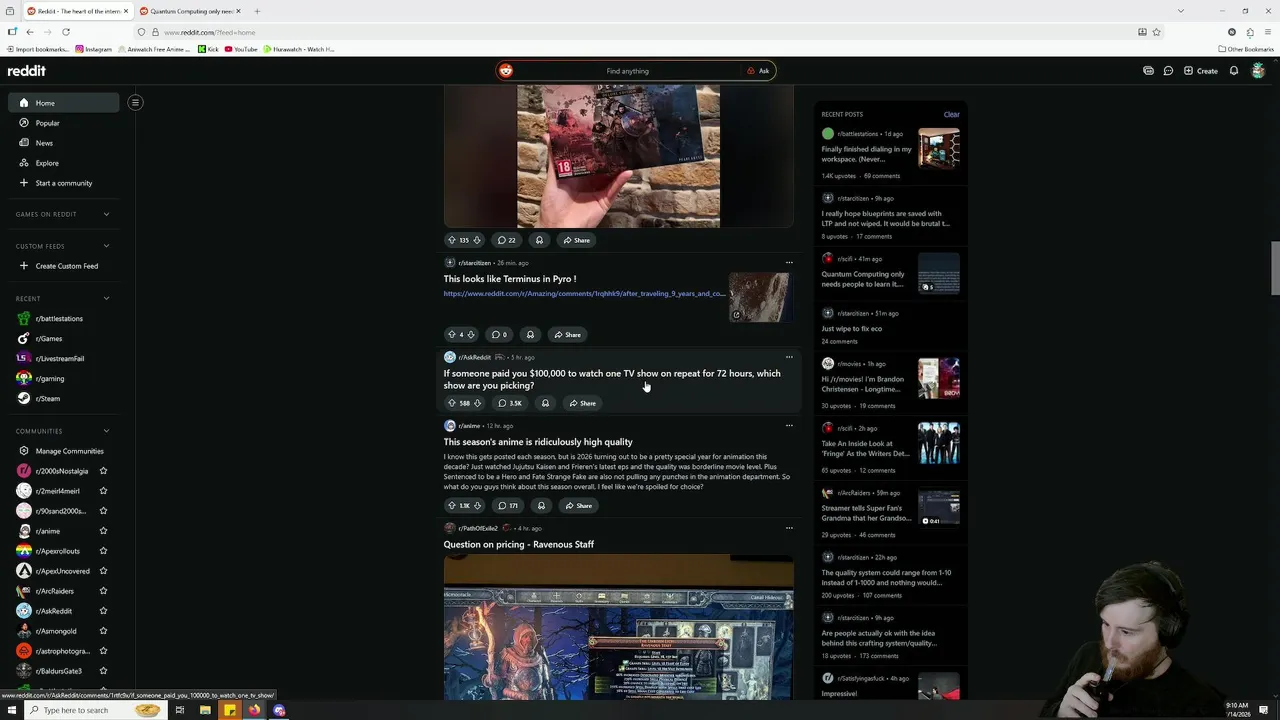
Task: Open Ravenous Staff post image
Action: coord(619,628)
